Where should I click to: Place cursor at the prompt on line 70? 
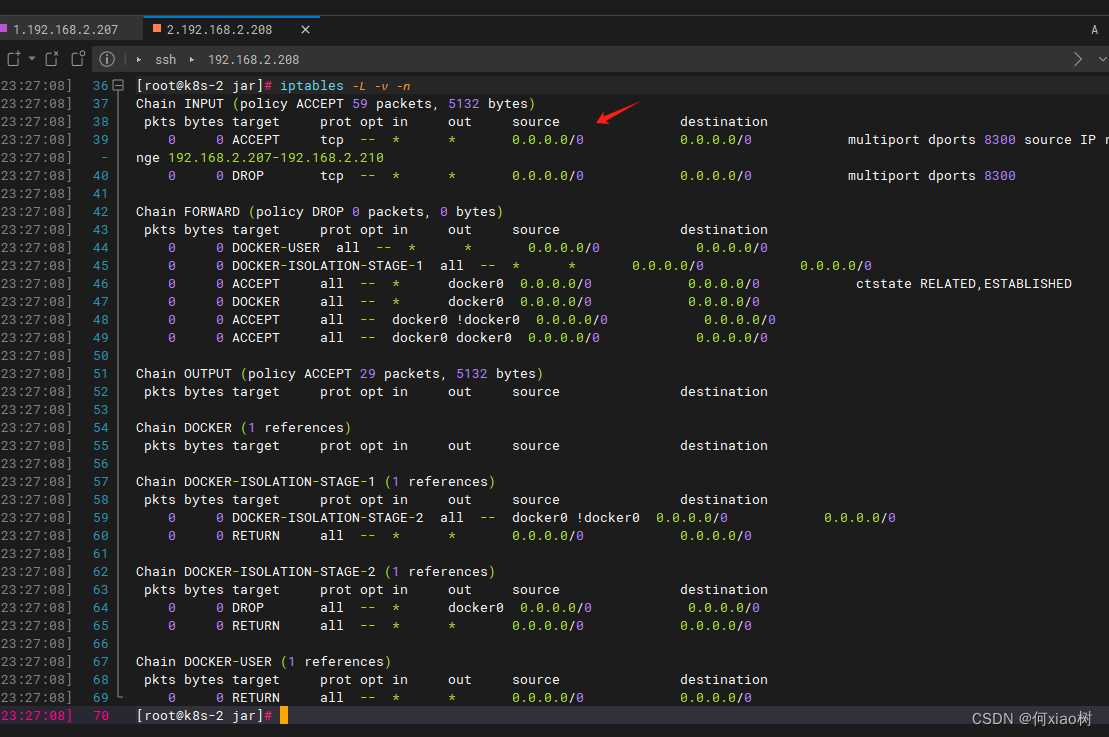point(284,716)
